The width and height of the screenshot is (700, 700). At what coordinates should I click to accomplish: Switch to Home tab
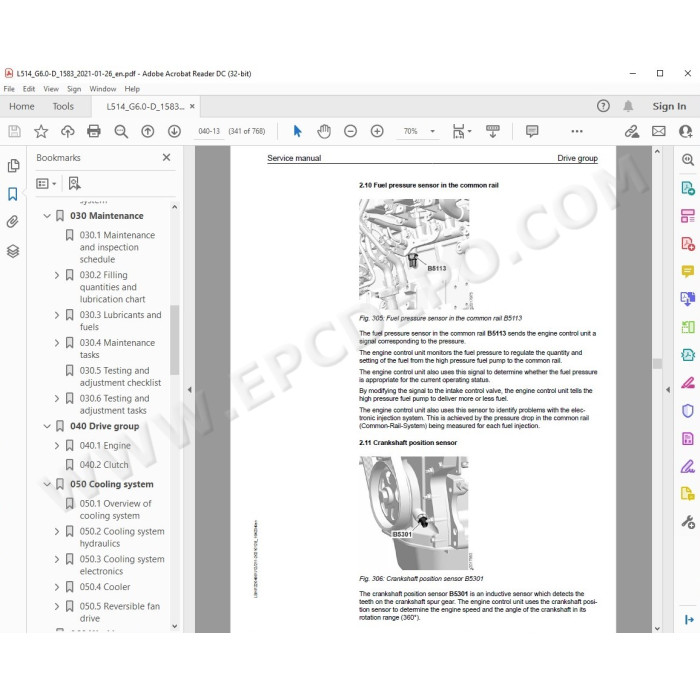click(21, 106)
